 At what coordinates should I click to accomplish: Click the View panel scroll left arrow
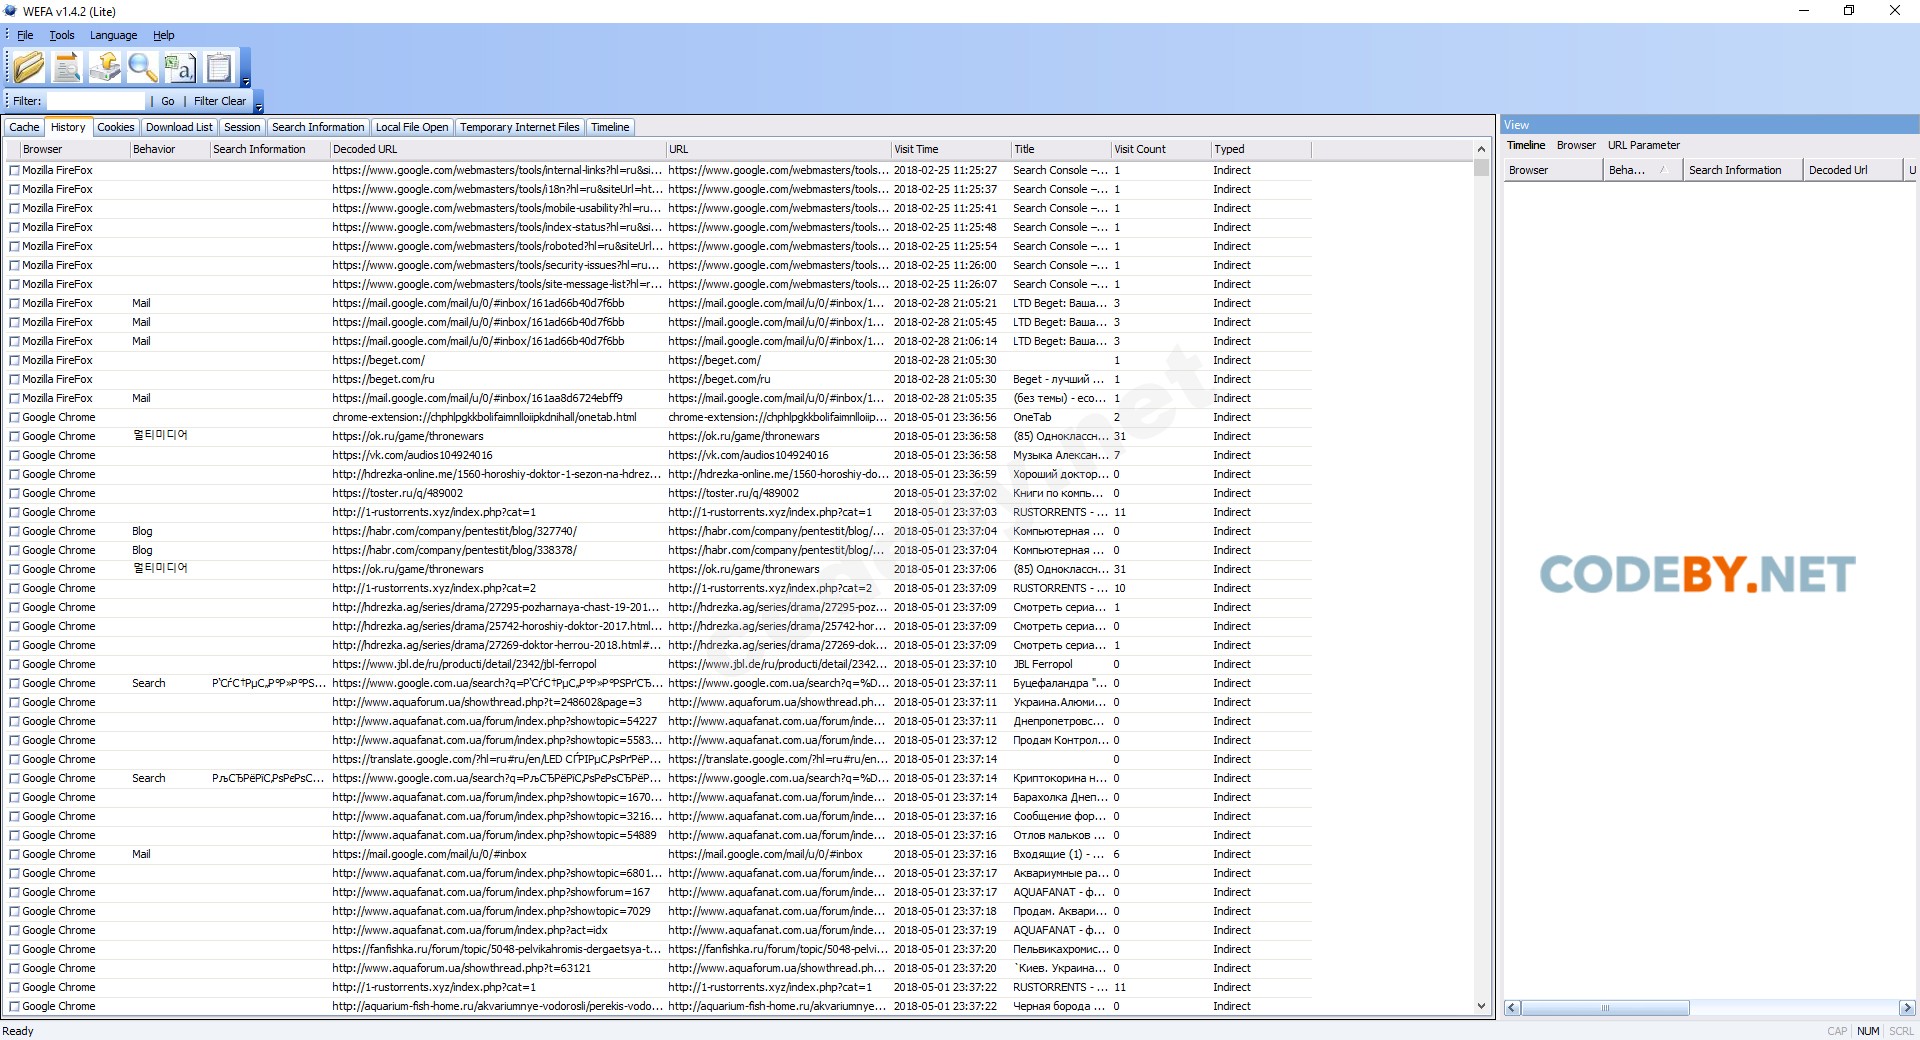[1512, 1008]
